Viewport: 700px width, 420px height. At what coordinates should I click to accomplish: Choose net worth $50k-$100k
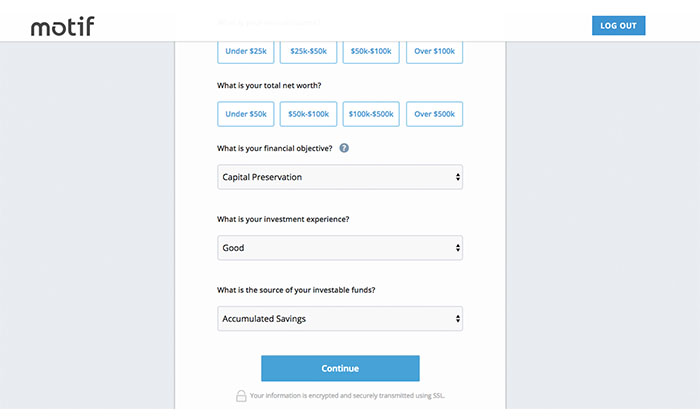click(x=308, y=114)
